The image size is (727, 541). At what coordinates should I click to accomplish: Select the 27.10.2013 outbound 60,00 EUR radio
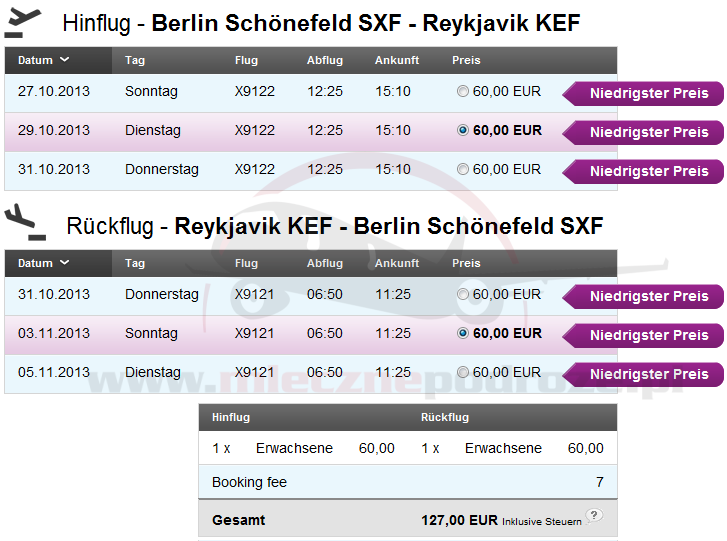[462, 92]
